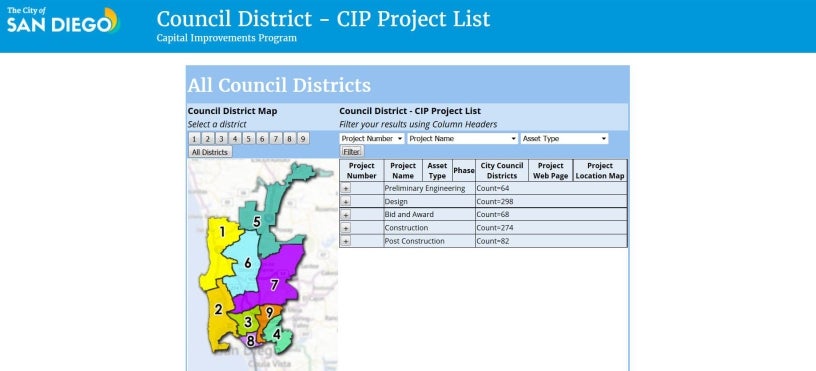Select district 7 button
816x371 pixels.
[x=275, y=138]
